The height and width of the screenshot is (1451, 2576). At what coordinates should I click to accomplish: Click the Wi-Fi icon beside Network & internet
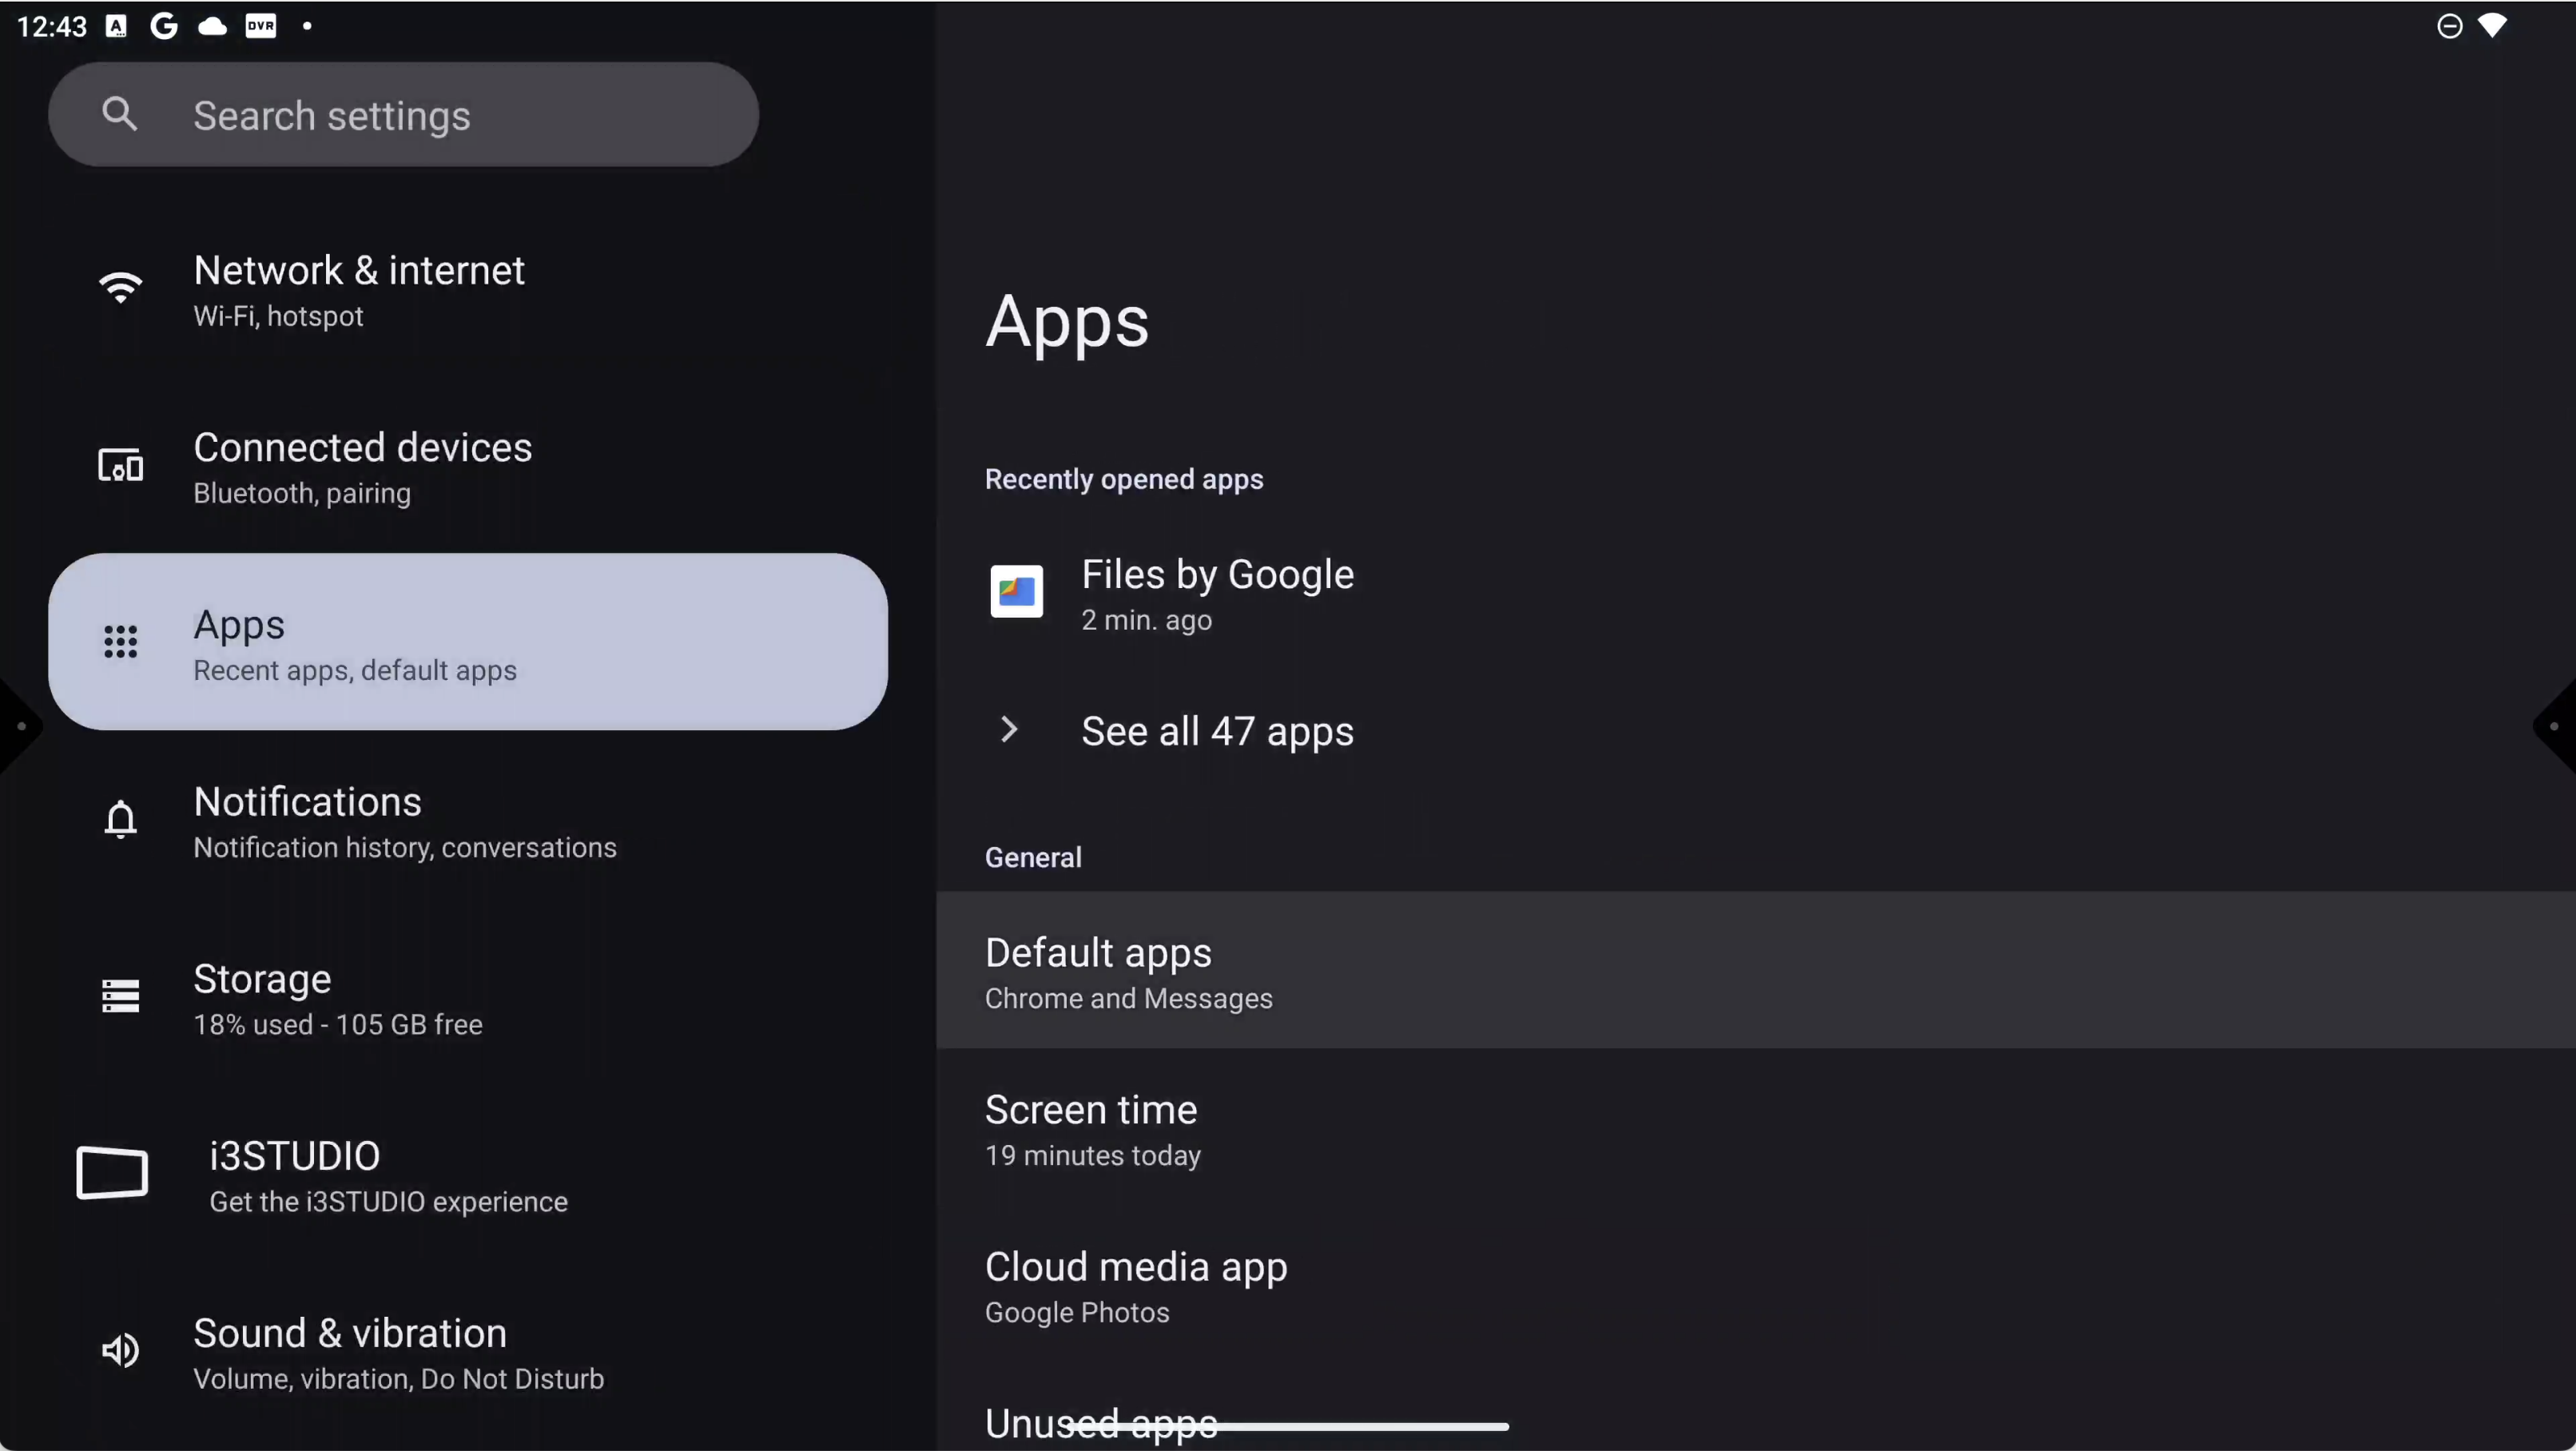(x=120, y=288)
